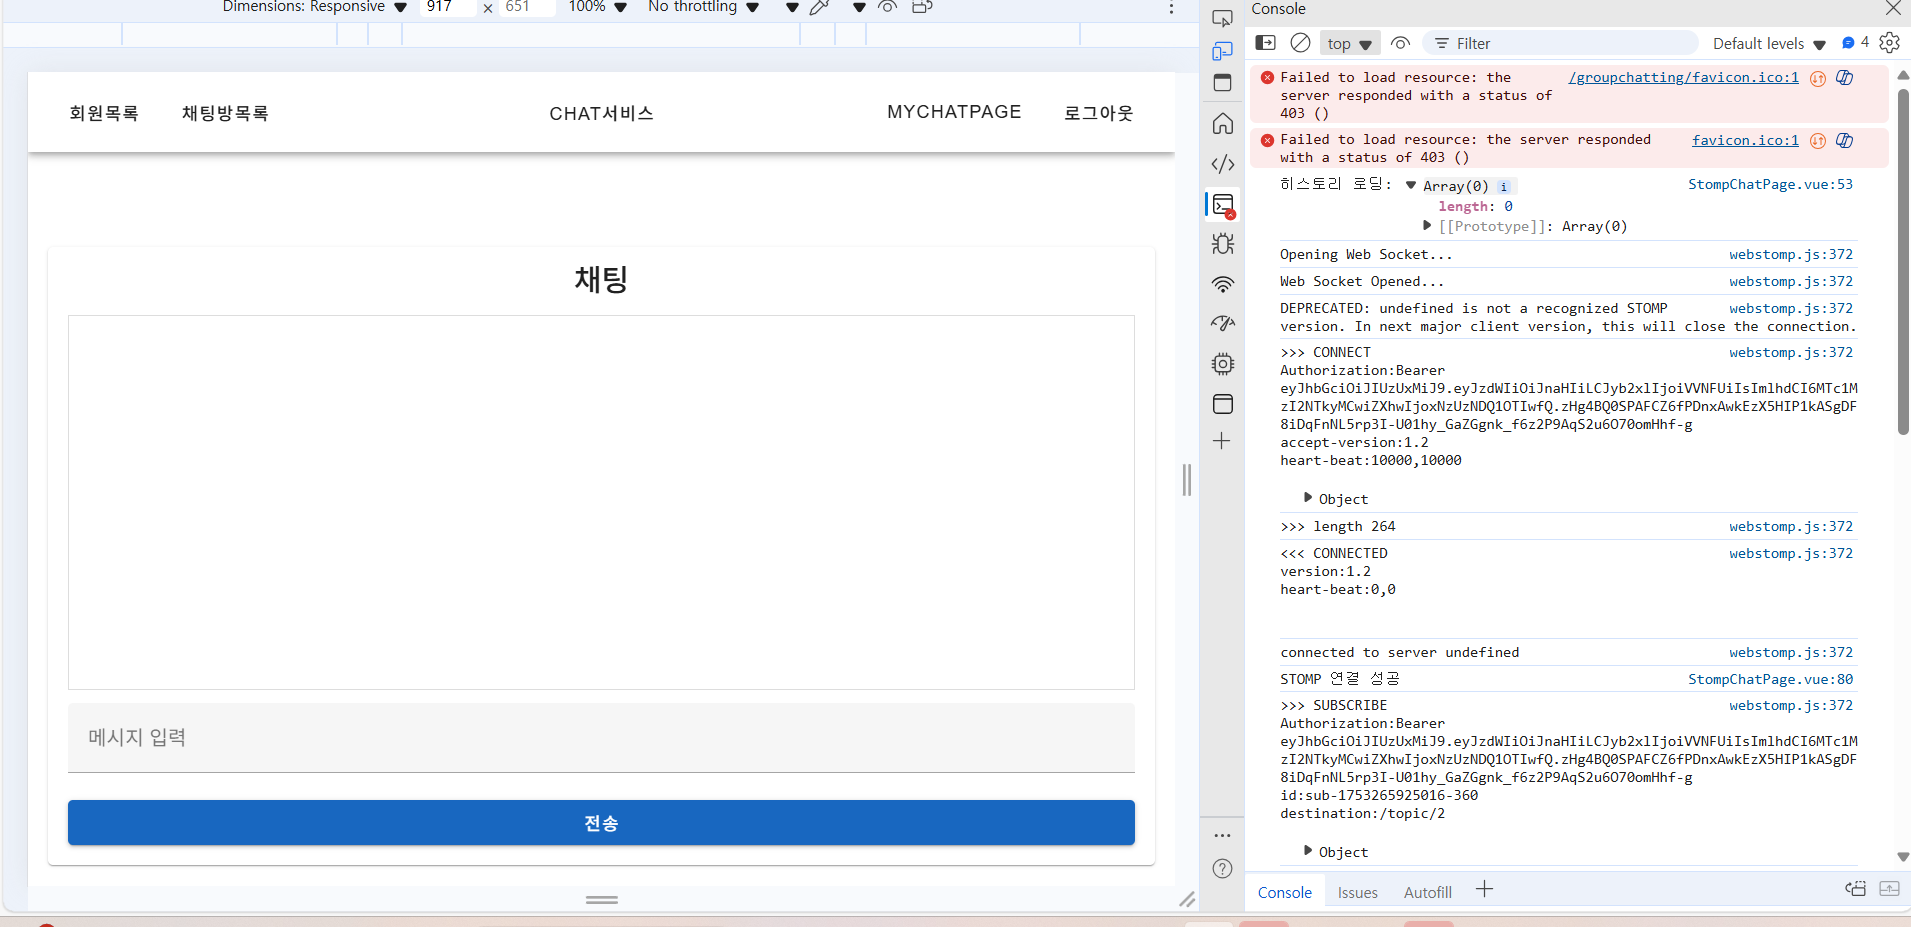Open the Welcome home tool

(1222, 124)
